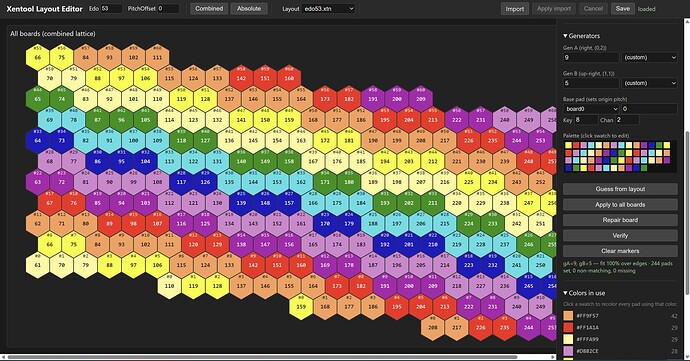The width and height of the screenshot is (690, 361).
Task: Open Gen A preset dropdown
Action: [649, 57]
